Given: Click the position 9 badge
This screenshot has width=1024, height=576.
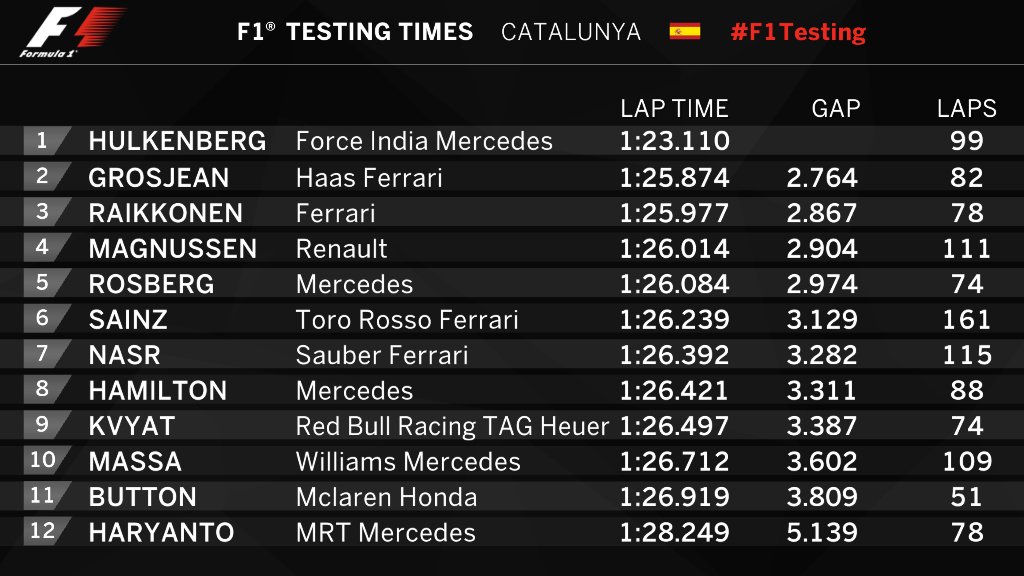Looking at the screenshot, I should [44, 425].
